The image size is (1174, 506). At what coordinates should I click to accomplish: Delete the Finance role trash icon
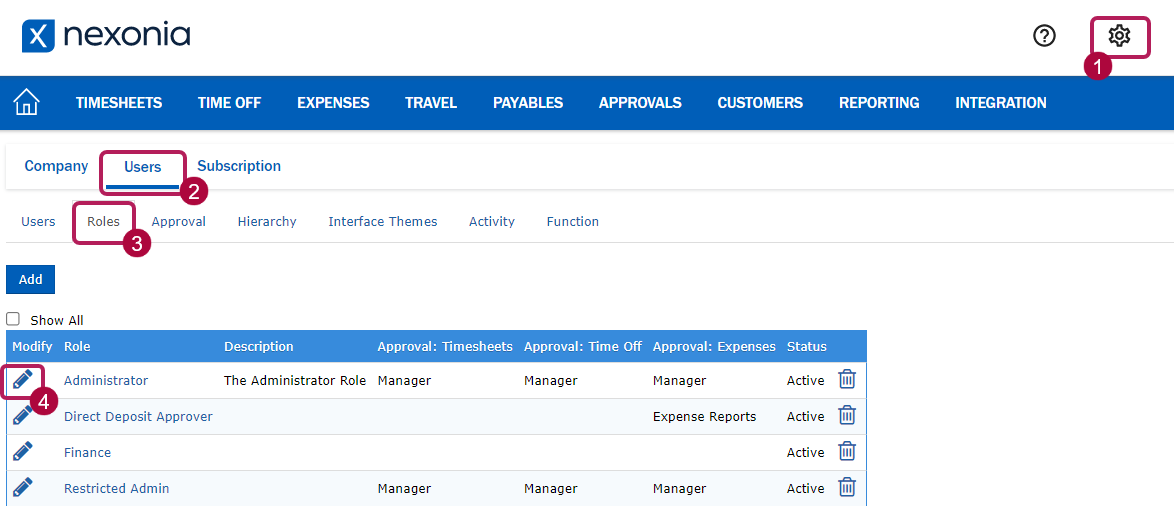846,451
